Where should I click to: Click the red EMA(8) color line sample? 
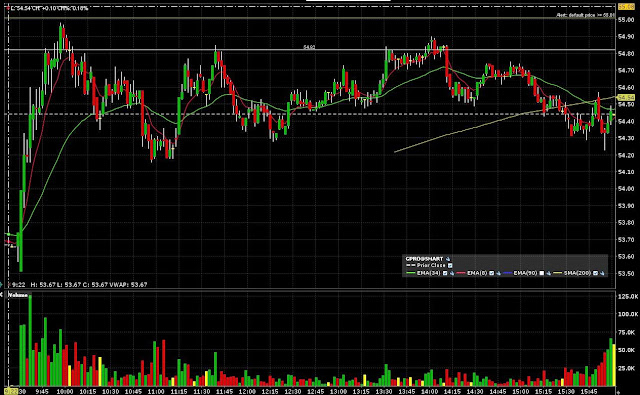click(460, 273)
